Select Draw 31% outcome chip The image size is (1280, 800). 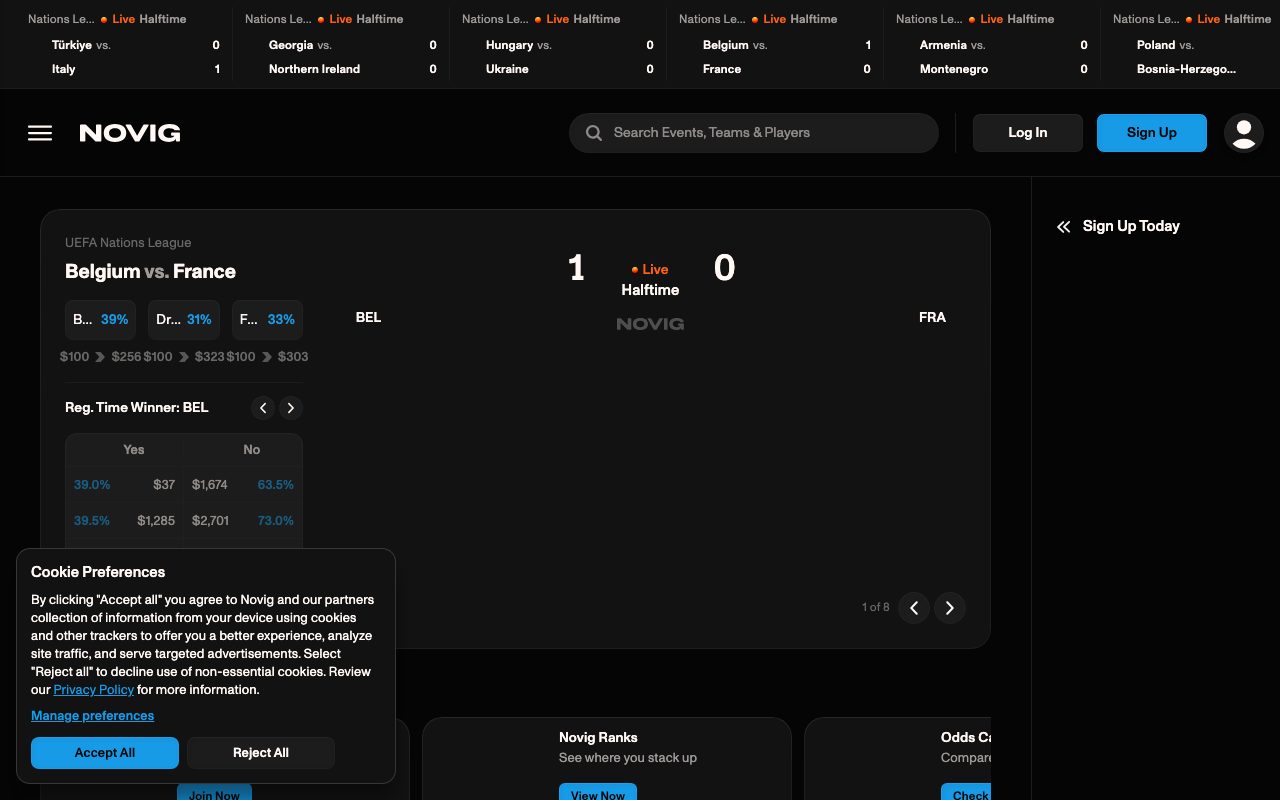(x=184, y=320)
